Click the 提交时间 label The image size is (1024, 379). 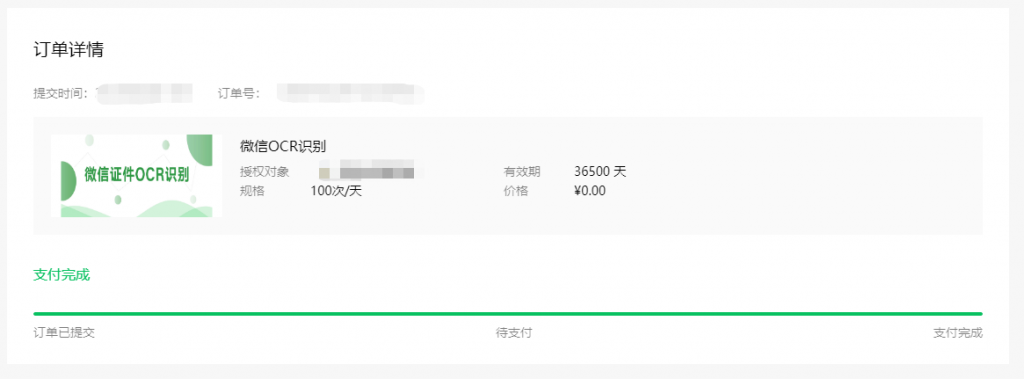[60, 93]
